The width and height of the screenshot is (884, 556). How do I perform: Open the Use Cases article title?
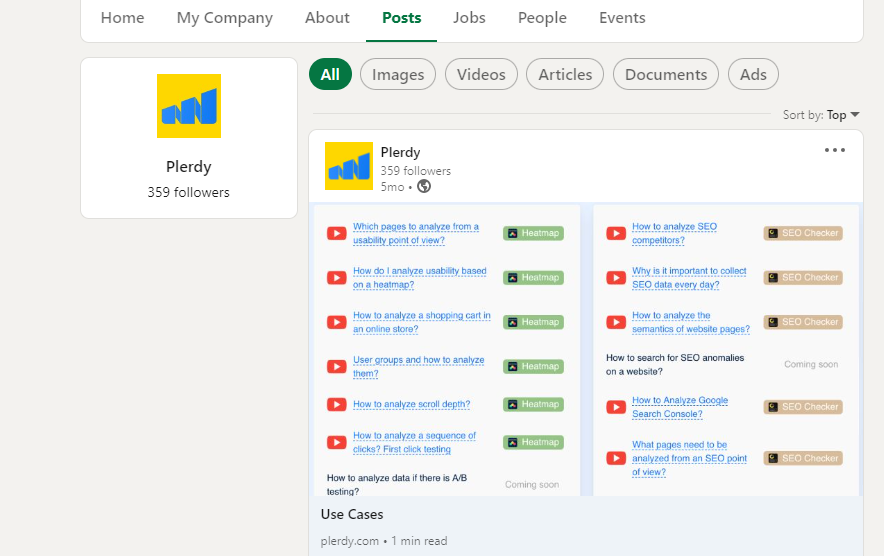tap(352, 514)
